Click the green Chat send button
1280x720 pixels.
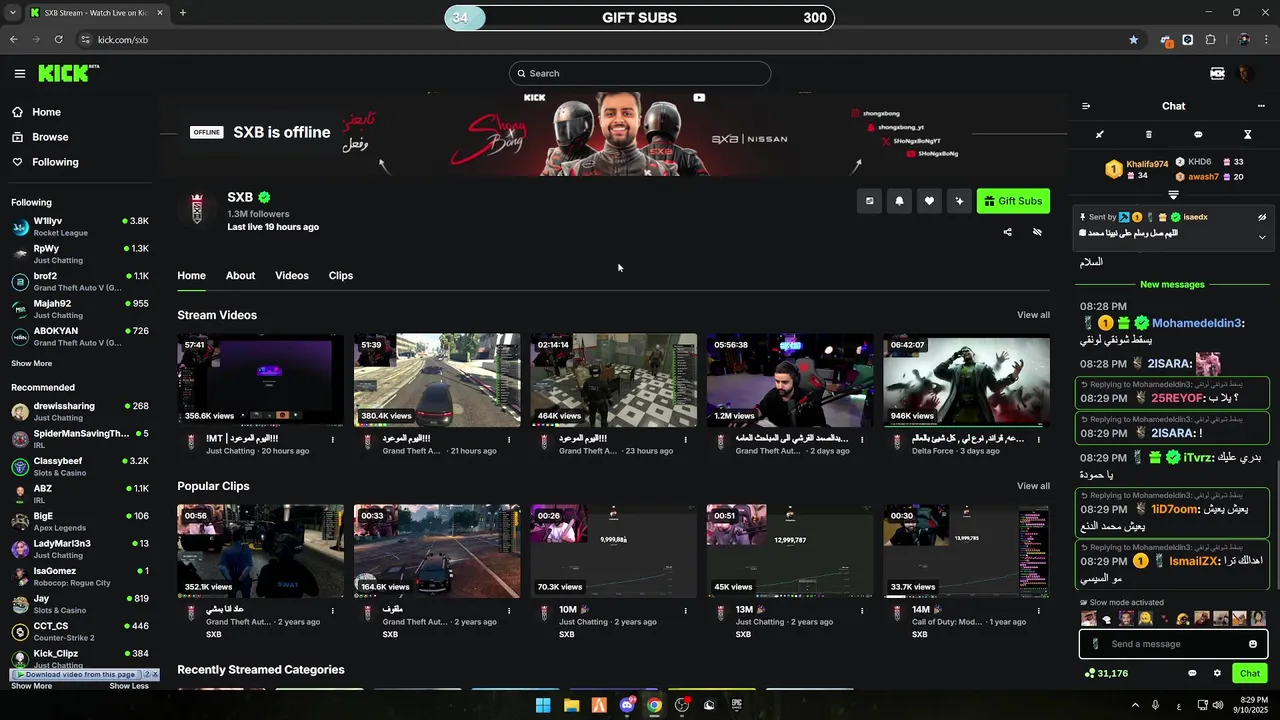click(x=1250, y=673)
